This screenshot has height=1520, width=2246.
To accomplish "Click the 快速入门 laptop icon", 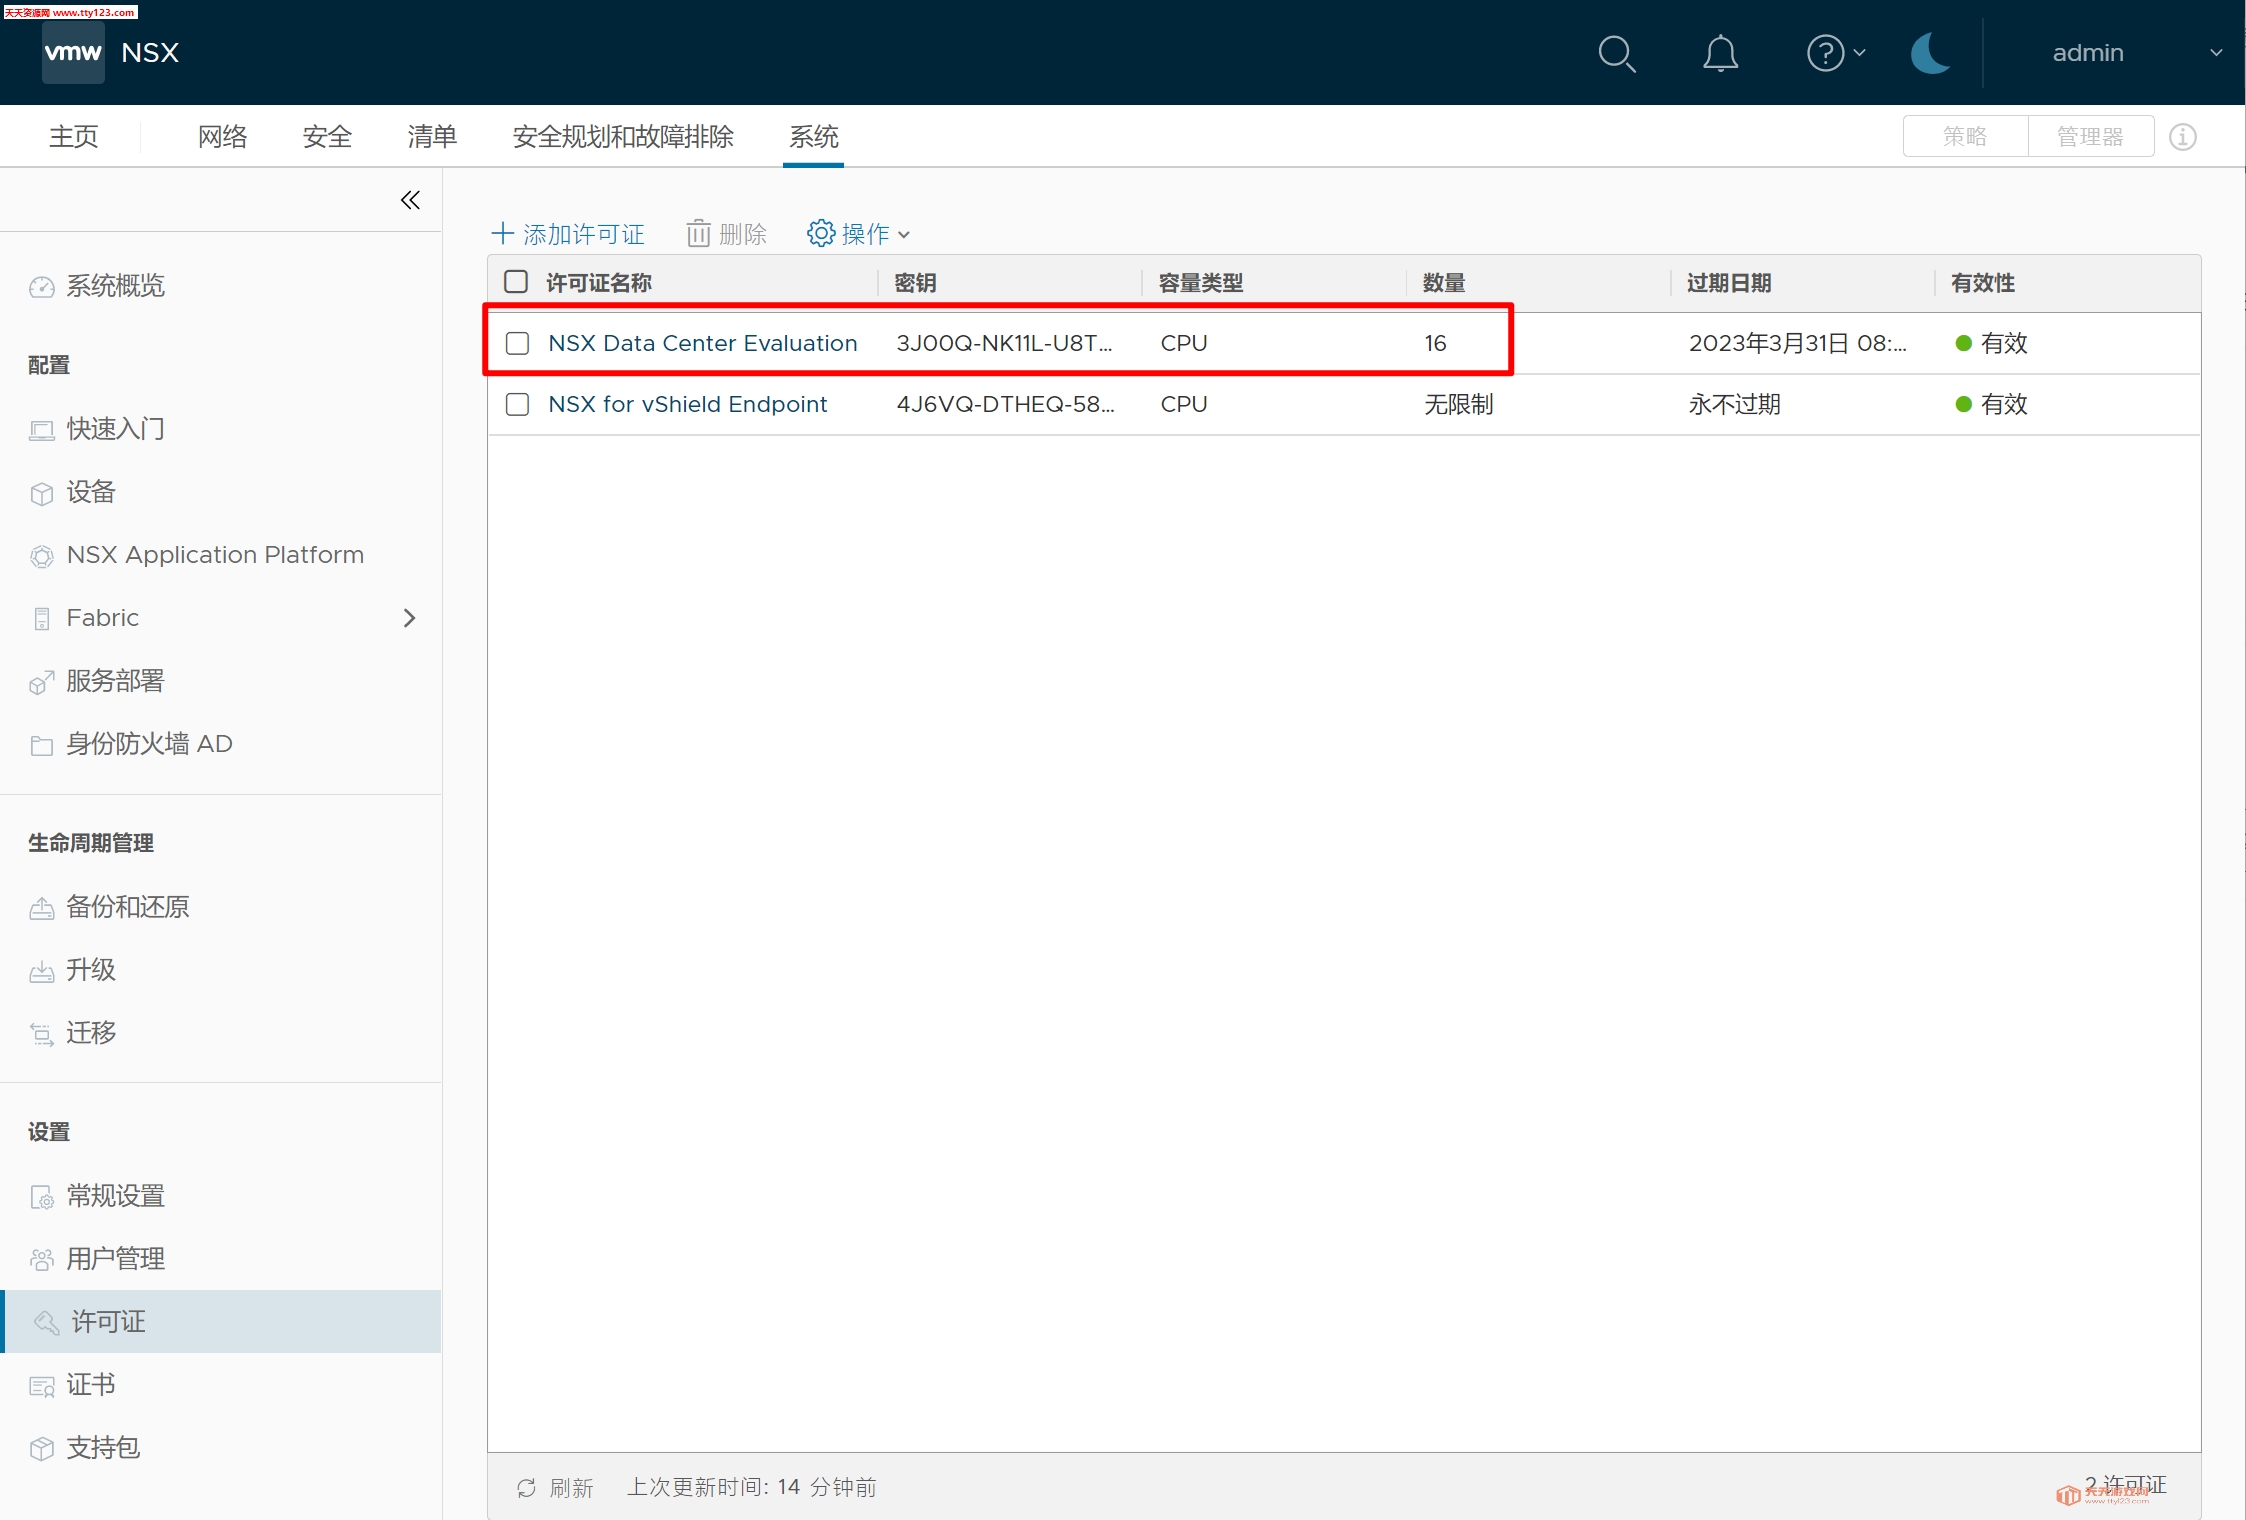I will click(42, 431).
